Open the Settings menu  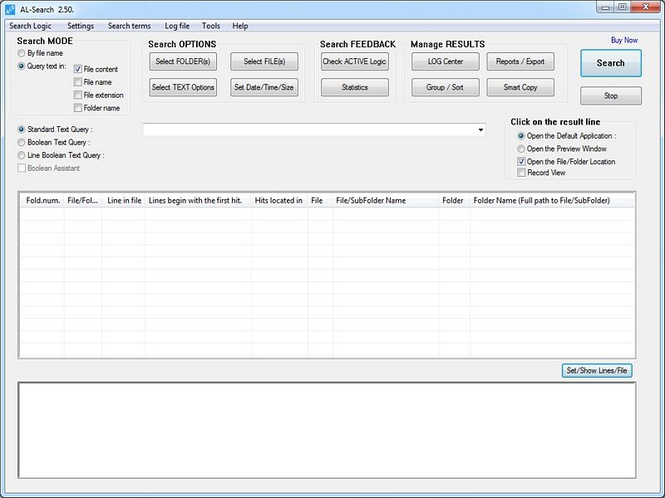click(81, 26)
